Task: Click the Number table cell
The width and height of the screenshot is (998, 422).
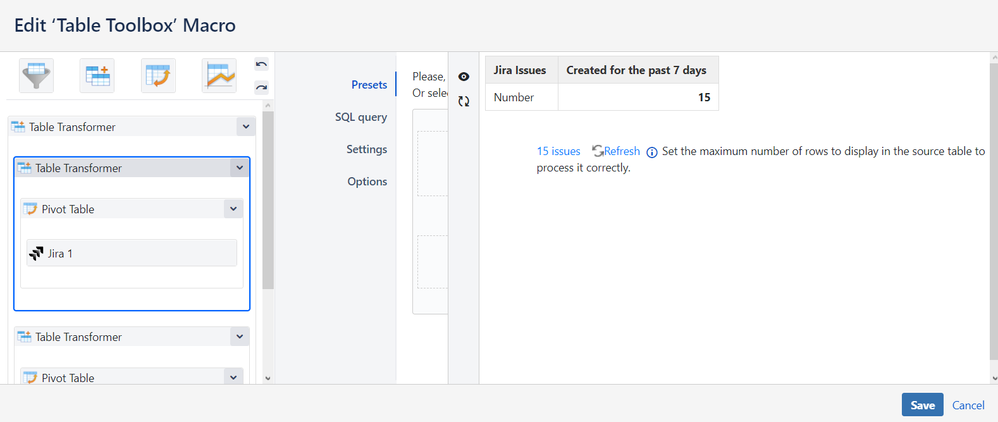Action: 522,97
